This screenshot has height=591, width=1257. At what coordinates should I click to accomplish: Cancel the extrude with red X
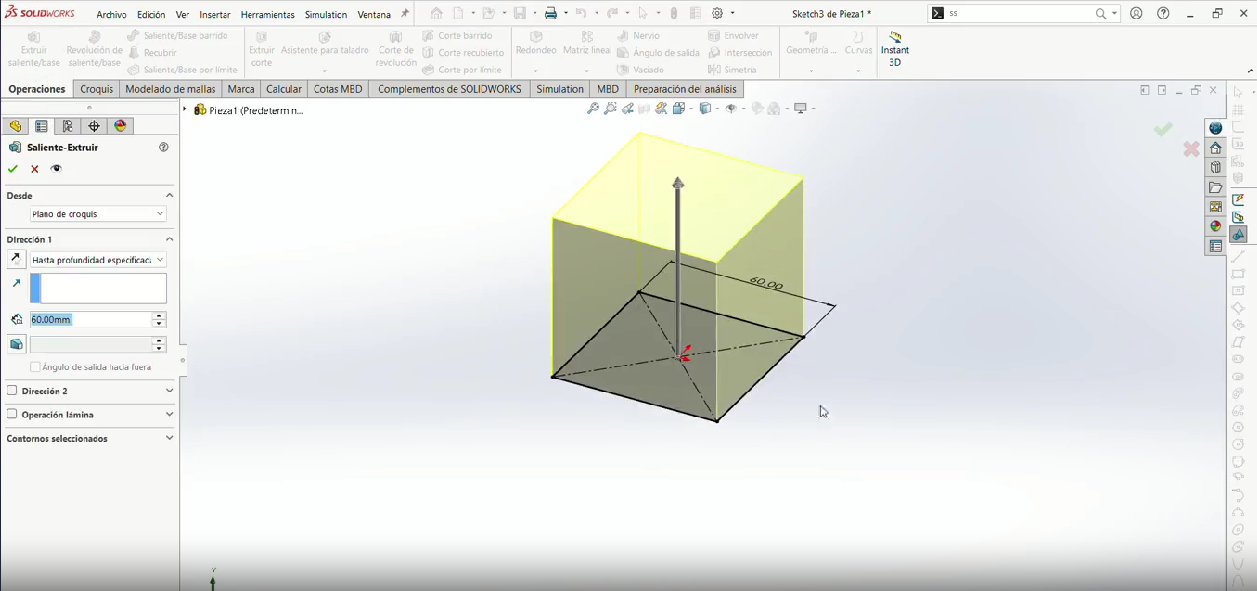pos(35,169)
